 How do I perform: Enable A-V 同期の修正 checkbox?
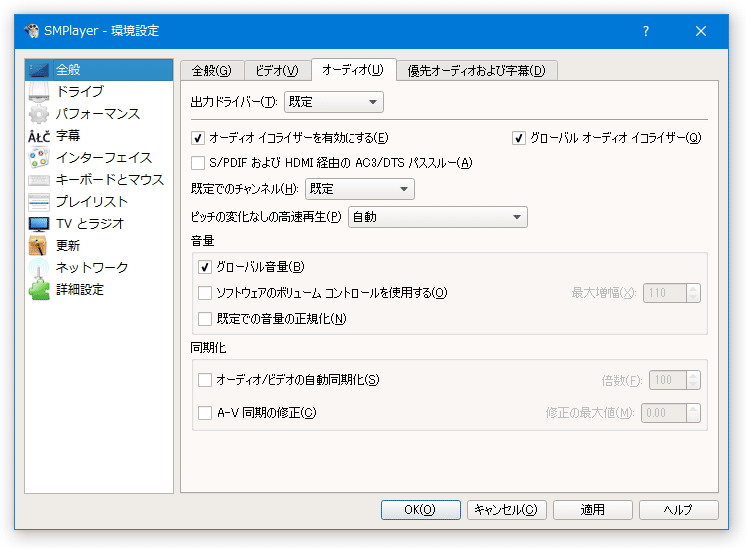tap(205, 413)
